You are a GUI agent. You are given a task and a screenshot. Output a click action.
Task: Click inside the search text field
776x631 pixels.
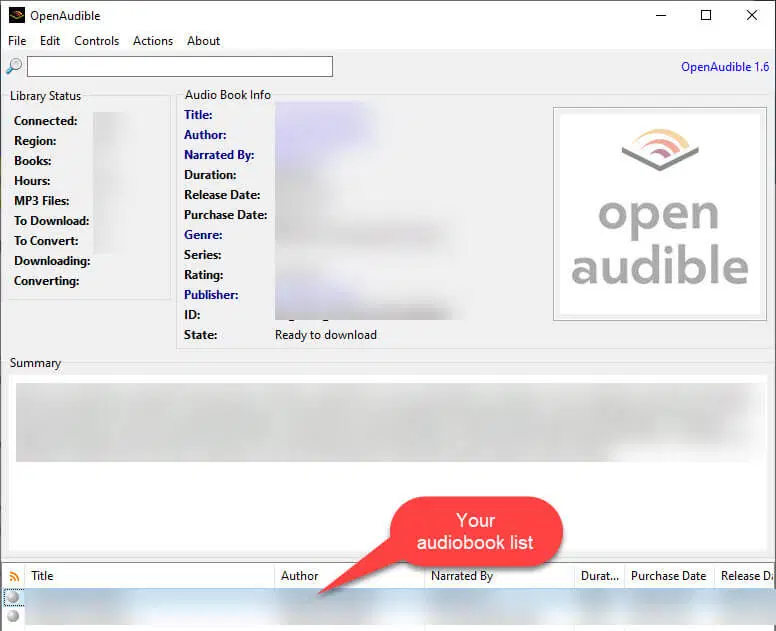point(180,67)
